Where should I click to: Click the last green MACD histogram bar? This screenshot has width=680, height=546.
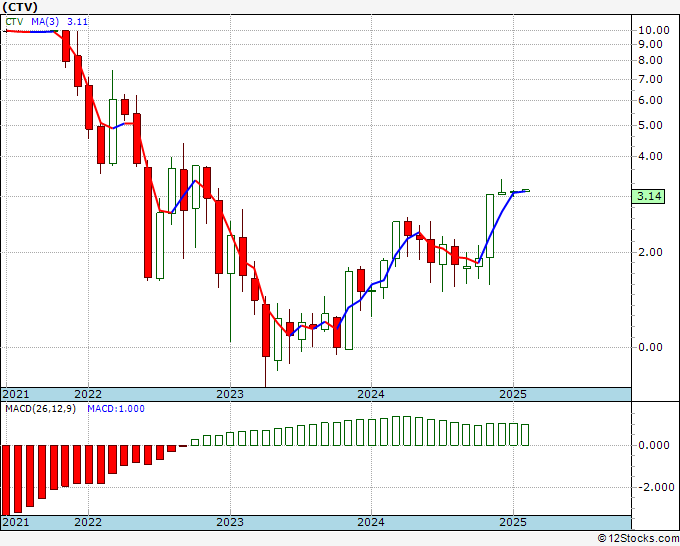(525, 435)
